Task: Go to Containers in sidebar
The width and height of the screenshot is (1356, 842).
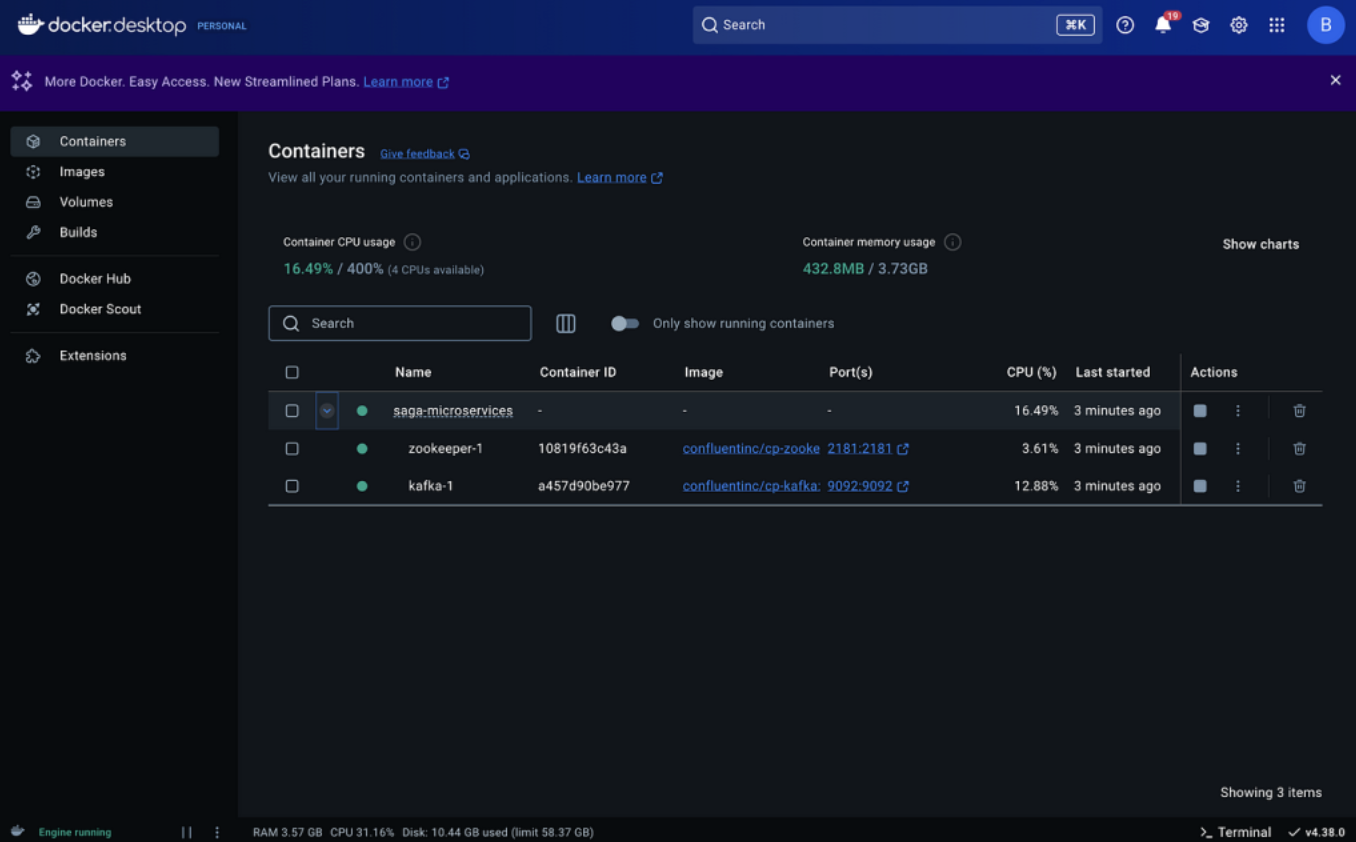Action: click(x=115, y=141)
